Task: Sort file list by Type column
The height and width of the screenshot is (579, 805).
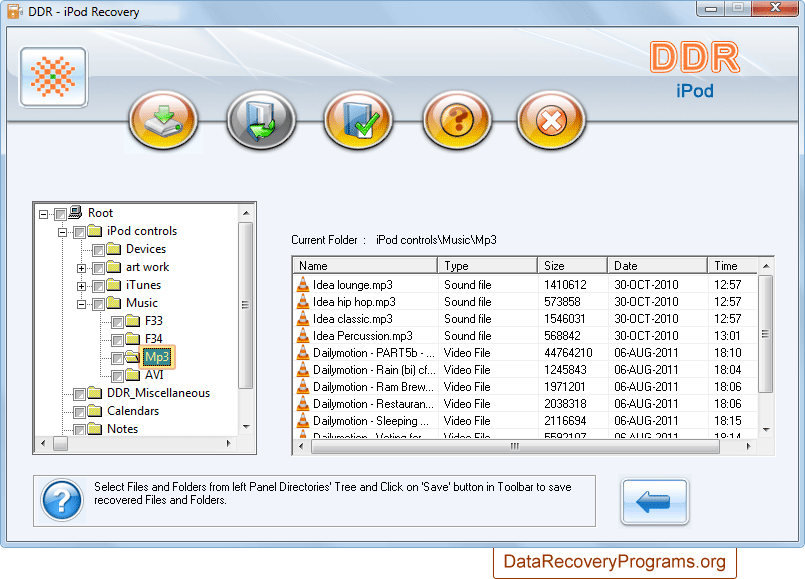Action: tap(487, 265)
